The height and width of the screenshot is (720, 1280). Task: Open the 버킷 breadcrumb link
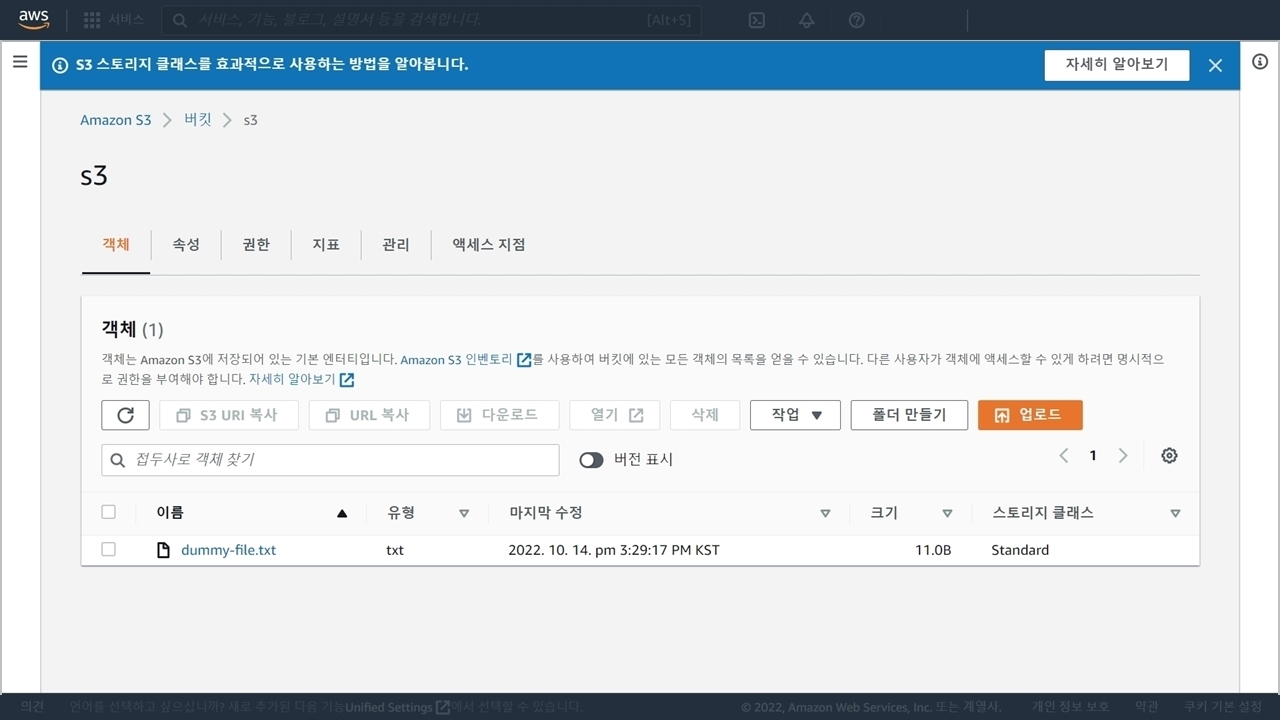(198, 120)
